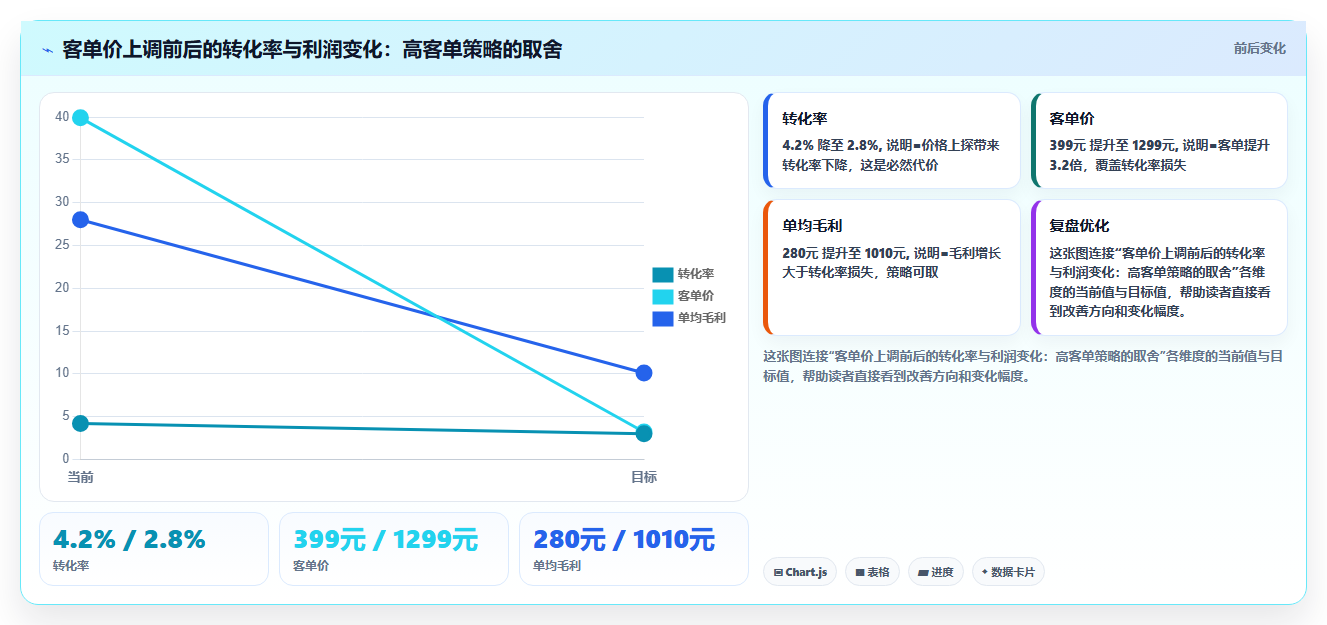Click the 客单价 label under 399元 / 1299元

(311, 566)
